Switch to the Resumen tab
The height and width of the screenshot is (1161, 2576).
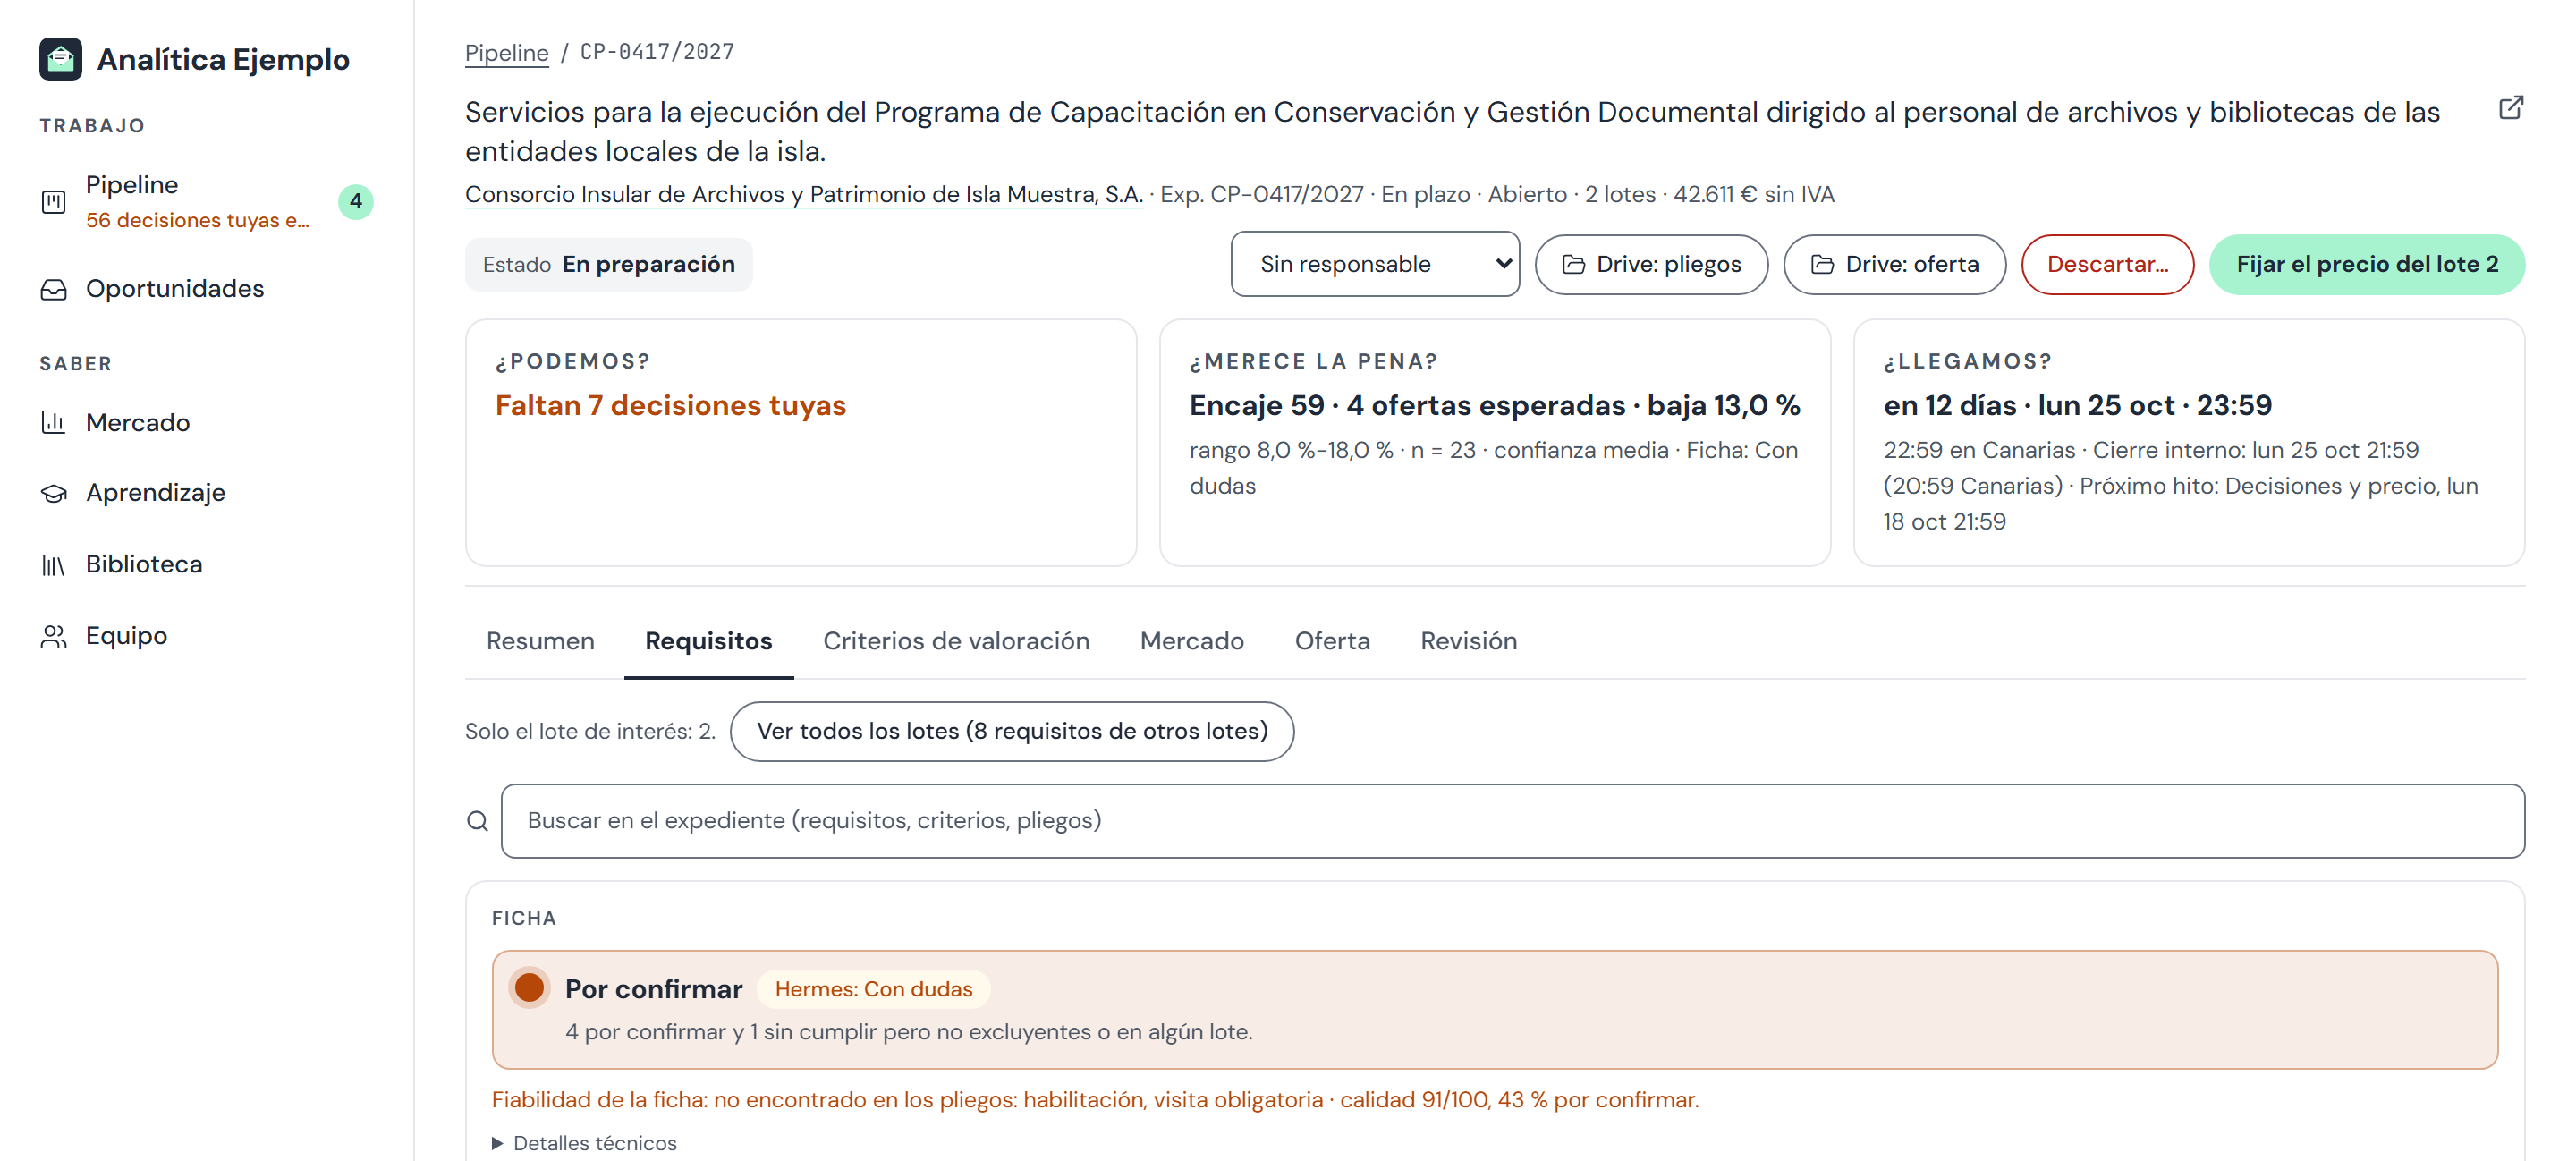click(540, 641)
